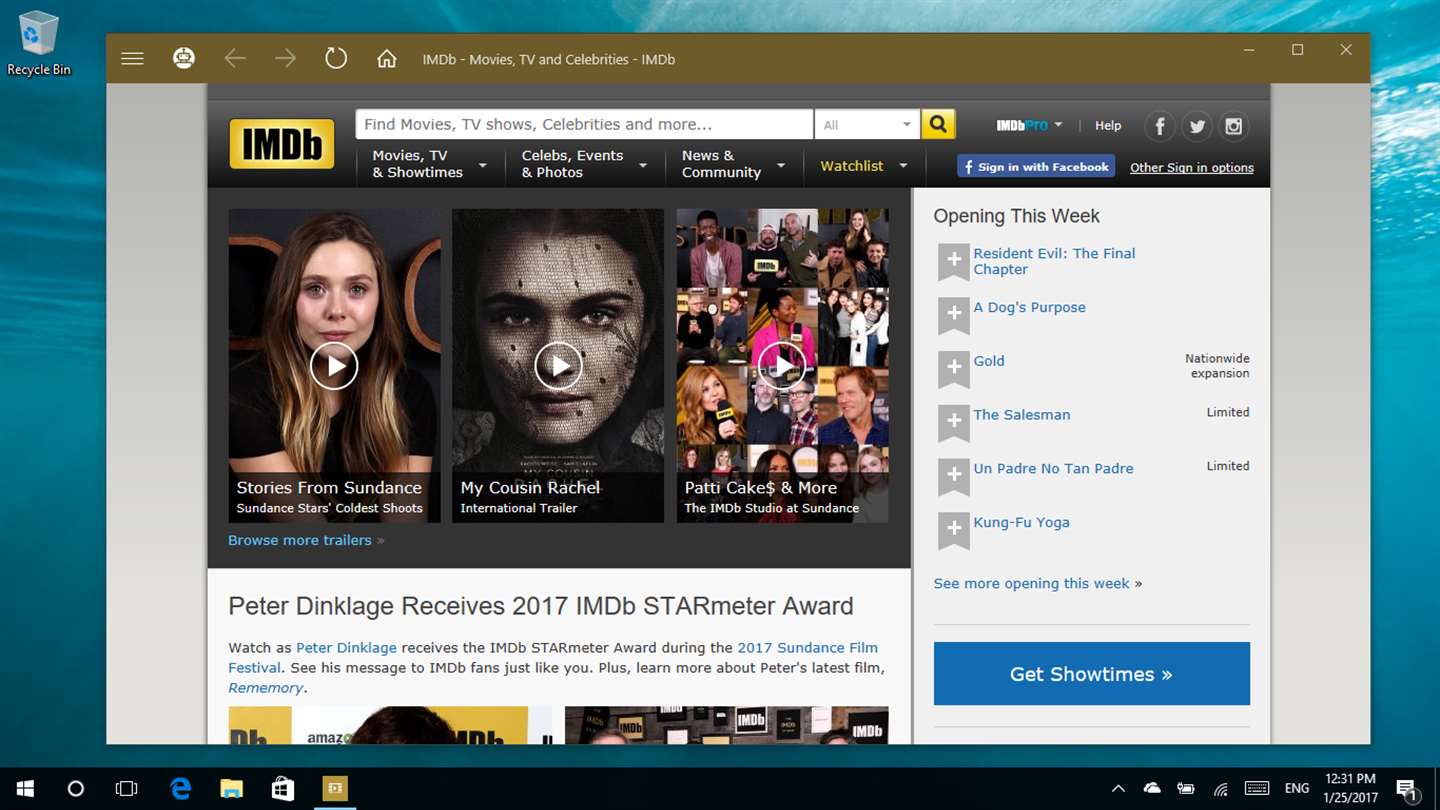Viewport: 1440px width, 810px height.
Task: Show hidden tray icons chevron
Action: [x=1118, y=789]
